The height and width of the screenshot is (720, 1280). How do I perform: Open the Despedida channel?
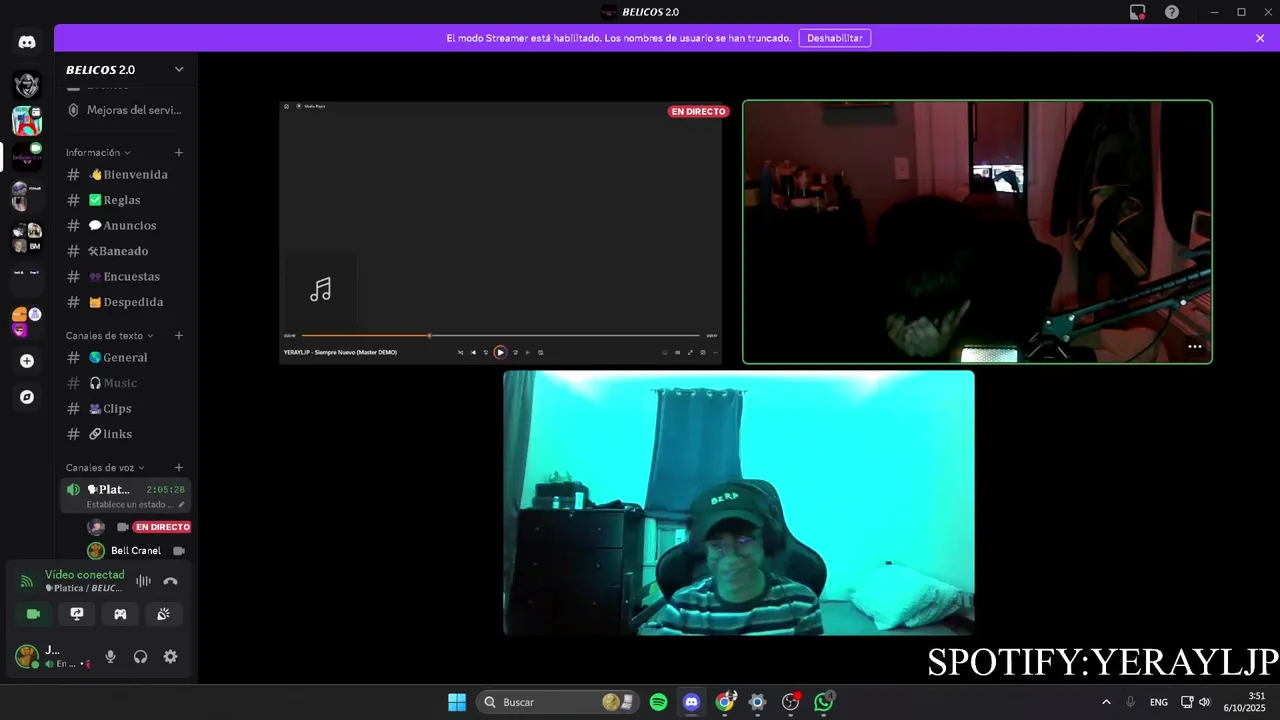(125, 302)
